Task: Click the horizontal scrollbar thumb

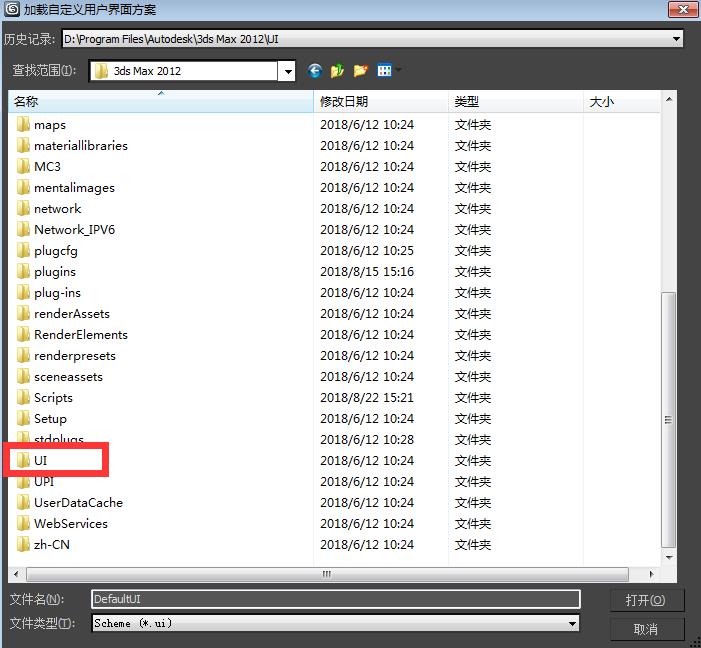Action: pos(327,574)
